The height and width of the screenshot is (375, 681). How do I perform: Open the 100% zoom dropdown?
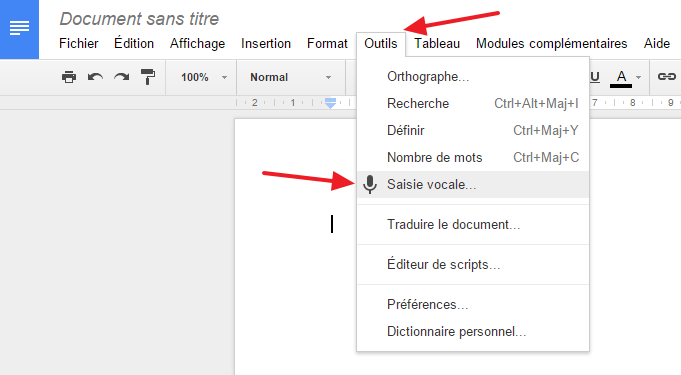point(202,77)
